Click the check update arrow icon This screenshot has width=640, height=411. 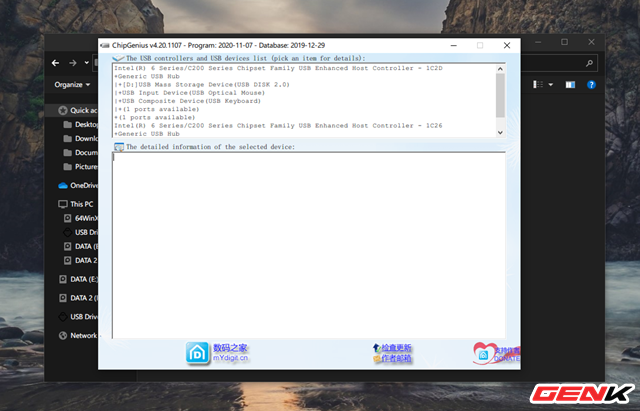tap(376, 348)
